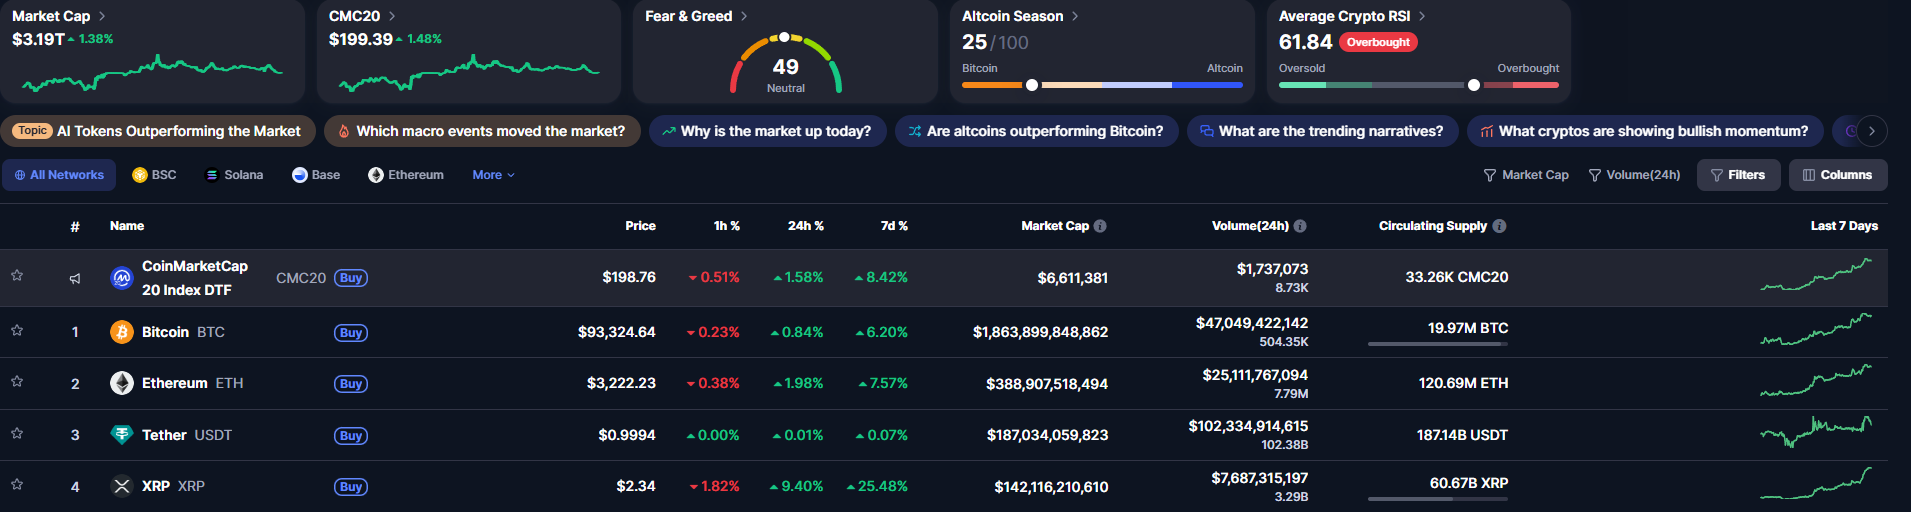
Task: Star the XRP row to watchlist
Action: [17, 484]
